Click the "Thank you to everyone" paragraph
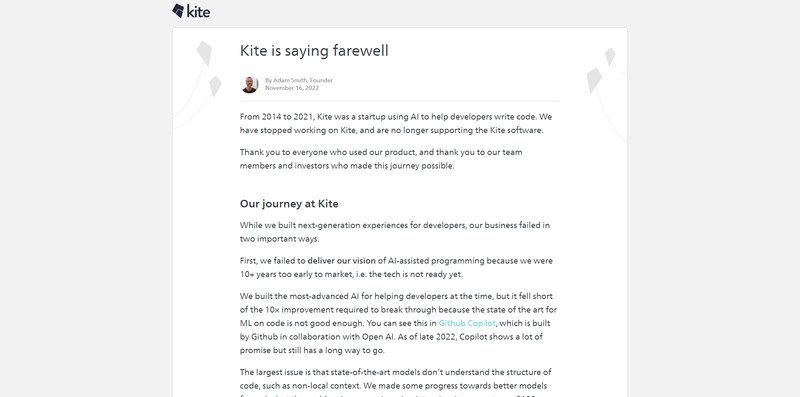 (x=381, y=159)
